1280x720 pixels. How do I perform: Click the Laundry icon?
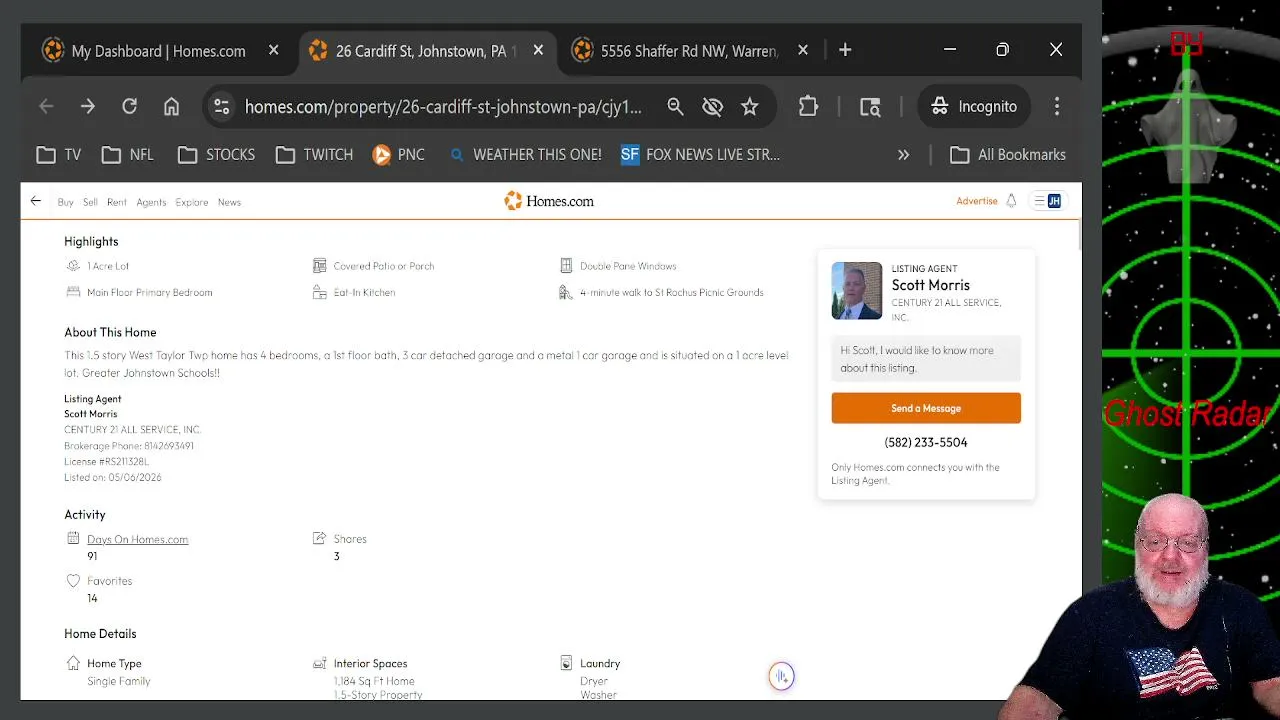[x=566, y=663]
